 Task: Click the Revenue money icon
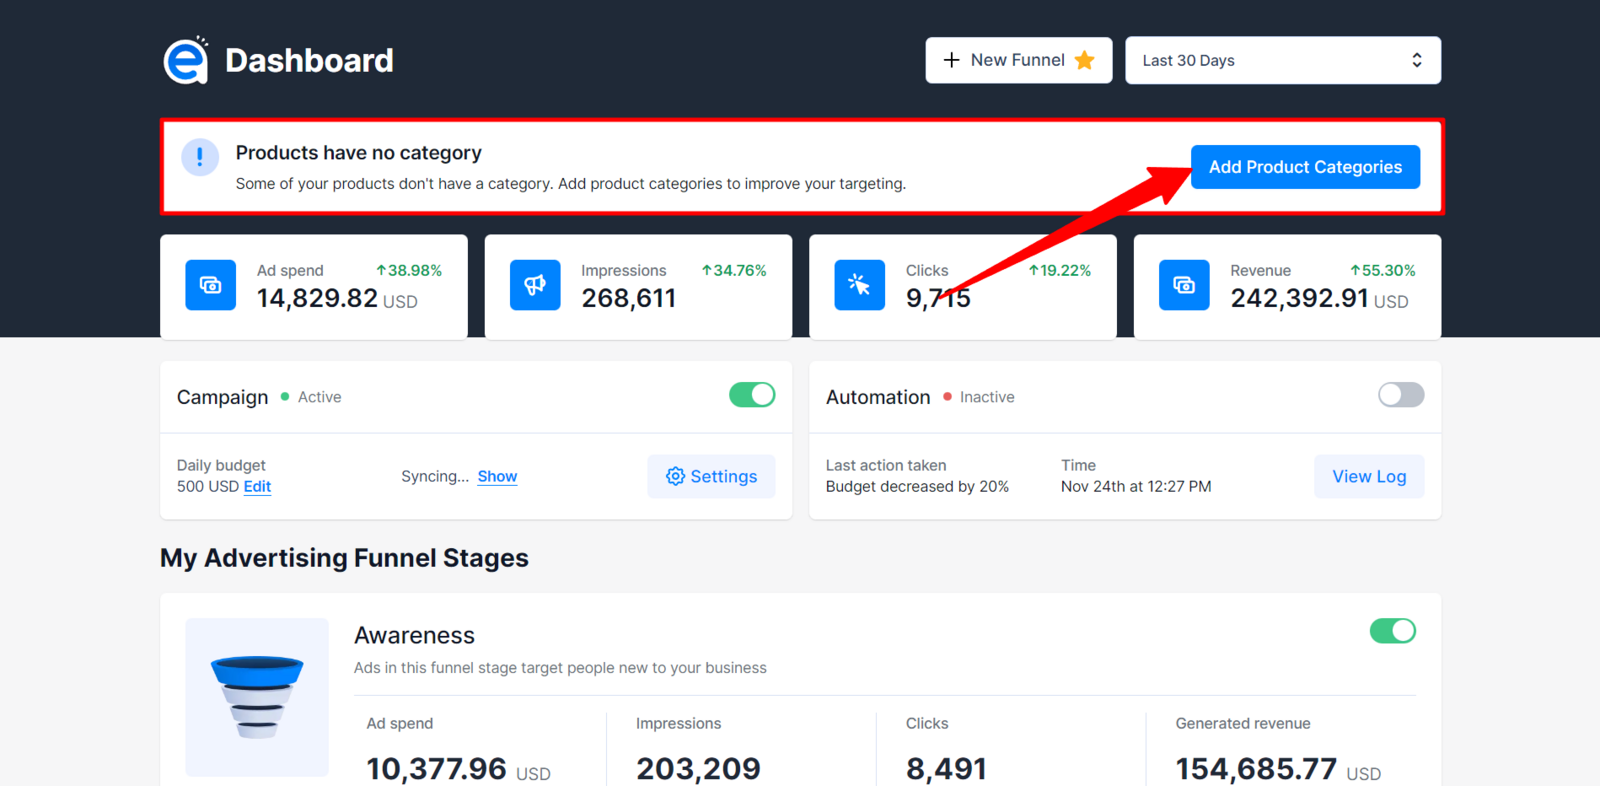pyautogui.click(x=1184, y=285)
